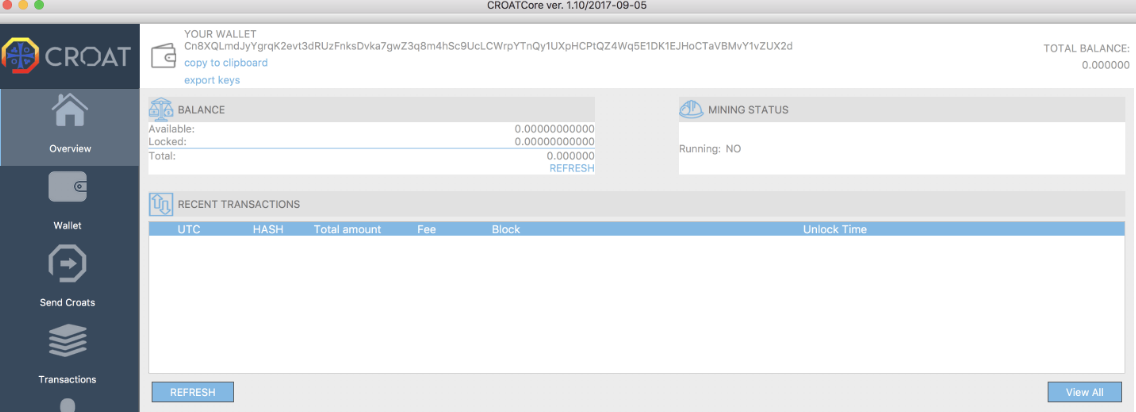Click the partially visible sidebar icon below Transactions
Image resolution: width=1136 pixels, height=412 pixels.
click(67, 405)
